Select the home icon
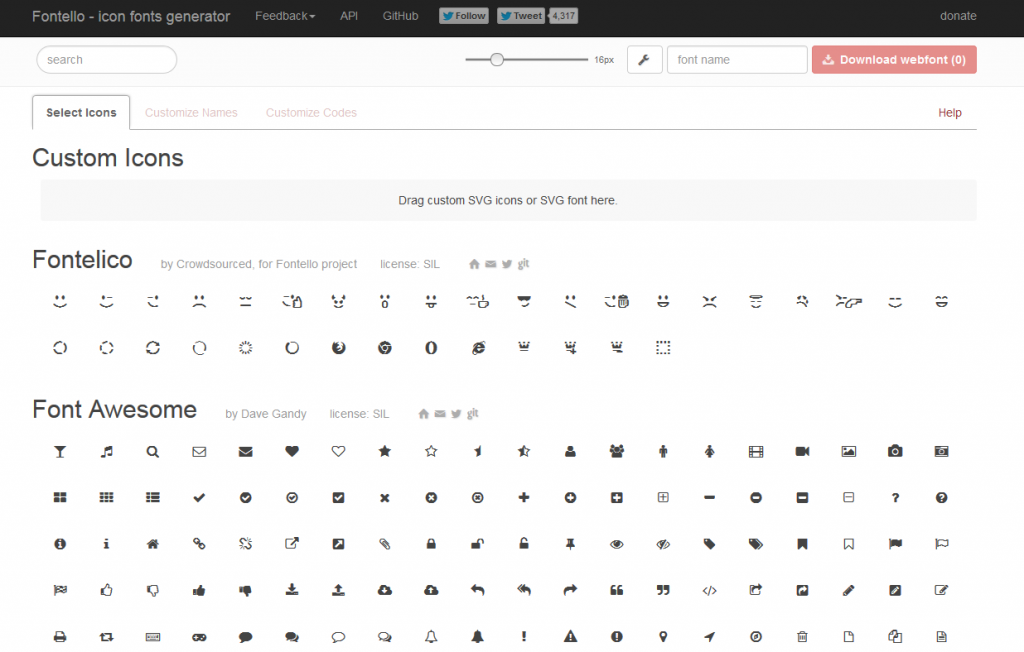 pos(152,544)
